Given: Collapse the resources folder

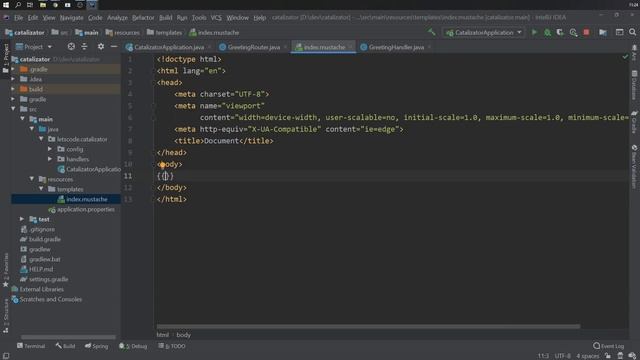Looking at the screenshot, I should tap(32, 179).
